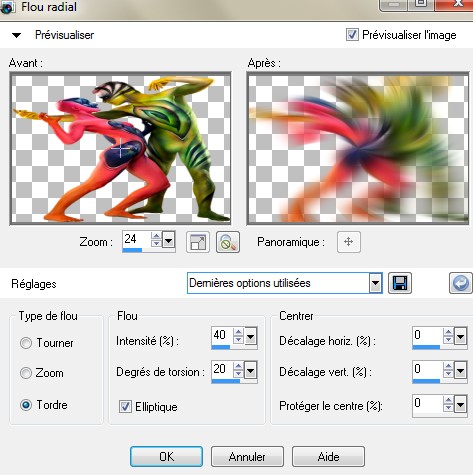Click the save preset floppy disk icon
473x475 pixels.
coord(400,283)
